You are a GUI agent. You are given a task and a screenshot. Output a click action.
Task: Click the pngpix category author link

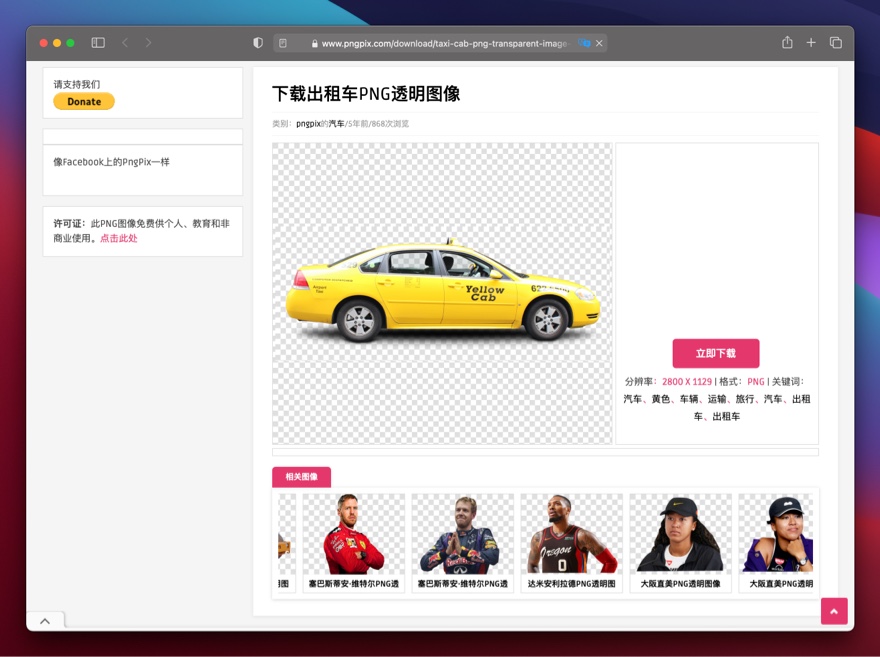[x=308, y=123]
